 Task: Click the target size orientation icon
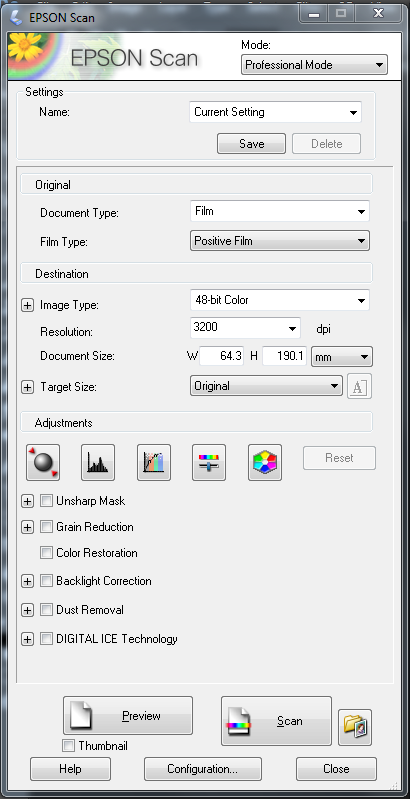360,386
